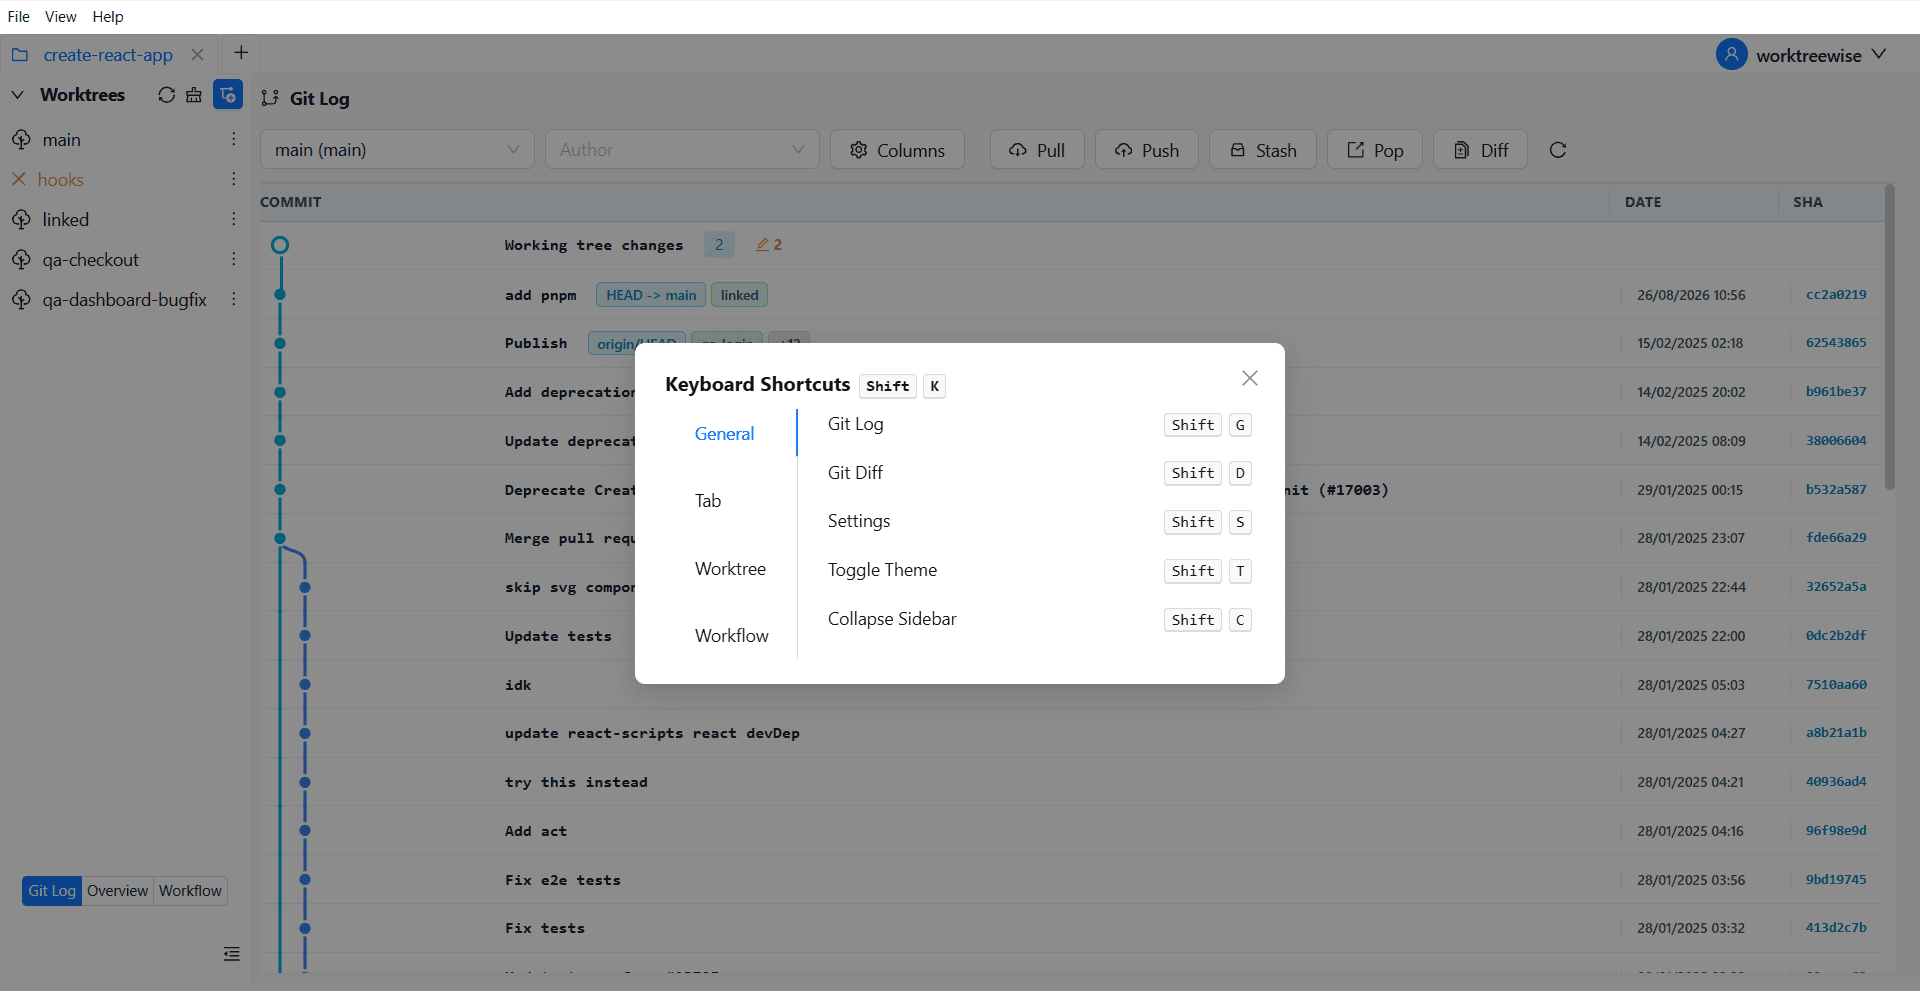Click the Push button

pos(1147,150)
